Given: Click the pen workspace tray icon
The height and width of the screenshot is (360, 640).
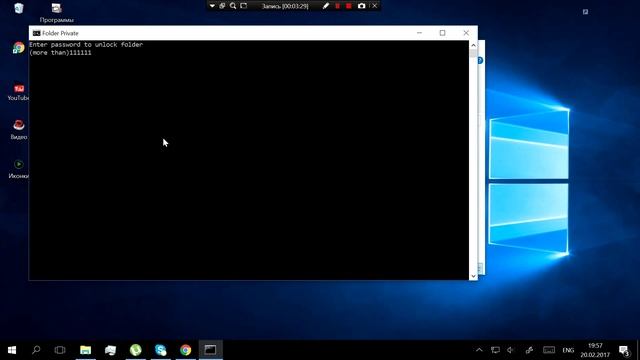Looking at the screenshot, I should 529,350.
